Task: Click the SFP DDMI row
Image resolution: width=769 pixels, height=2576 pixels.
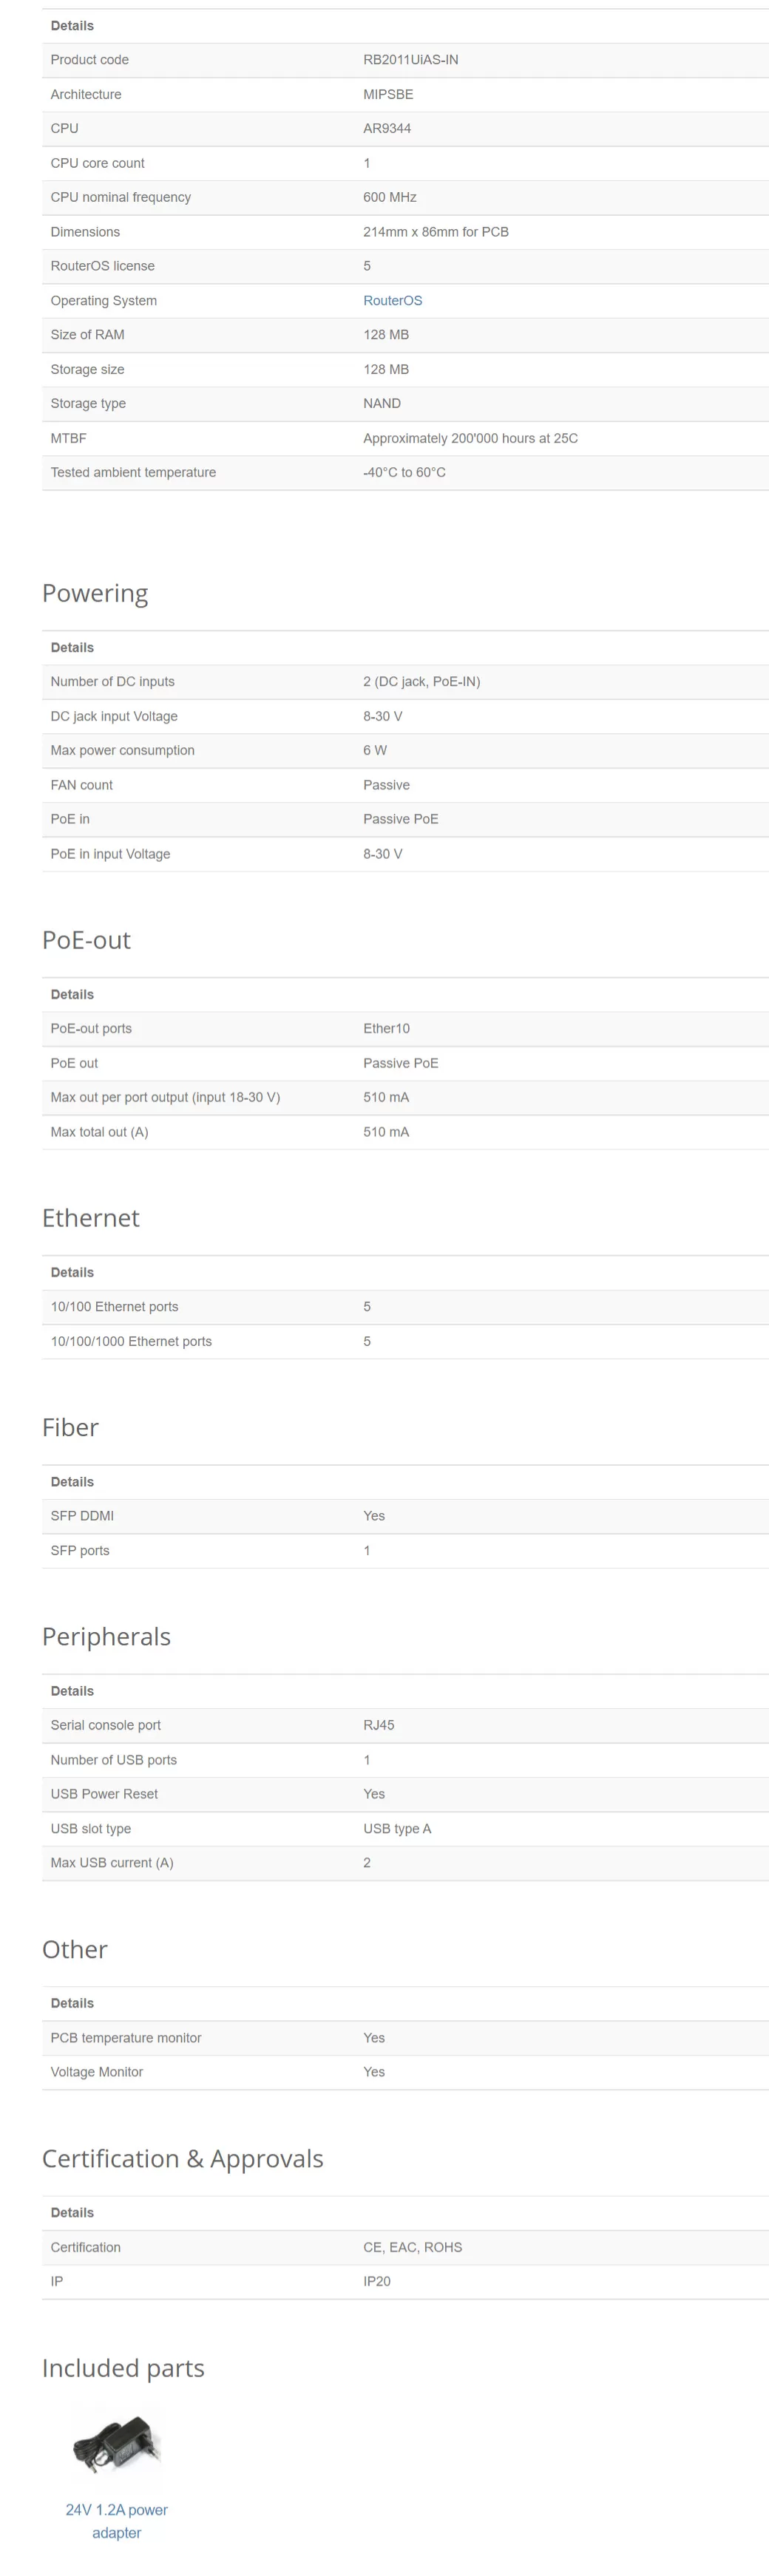Action: pyautogui.click(x=405, y=1516)
